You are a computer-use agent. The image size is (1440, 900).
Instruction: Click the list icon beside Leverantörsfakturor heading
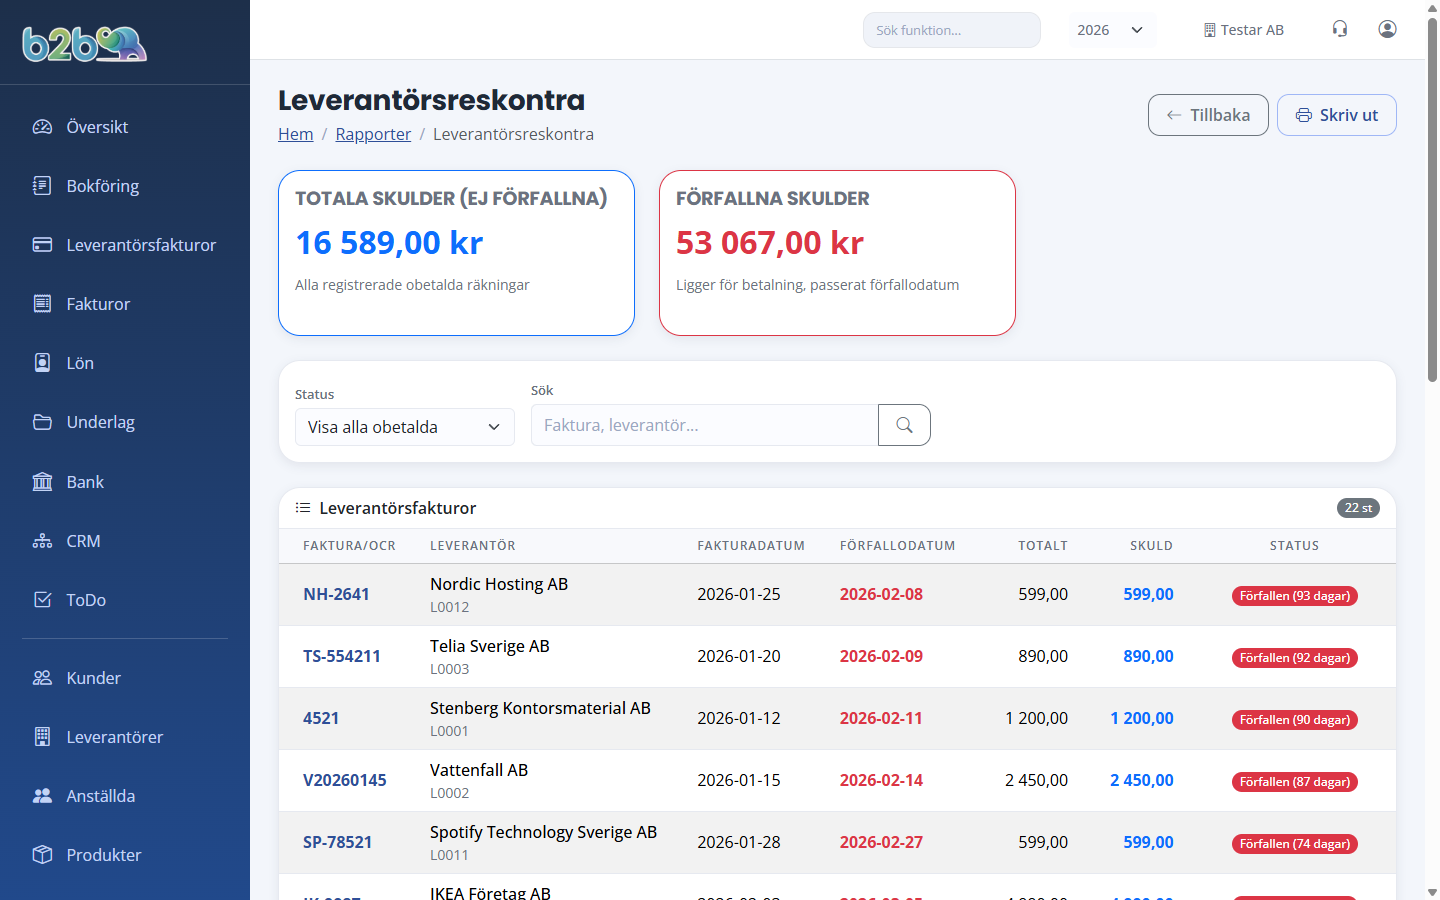pos(303,508)
